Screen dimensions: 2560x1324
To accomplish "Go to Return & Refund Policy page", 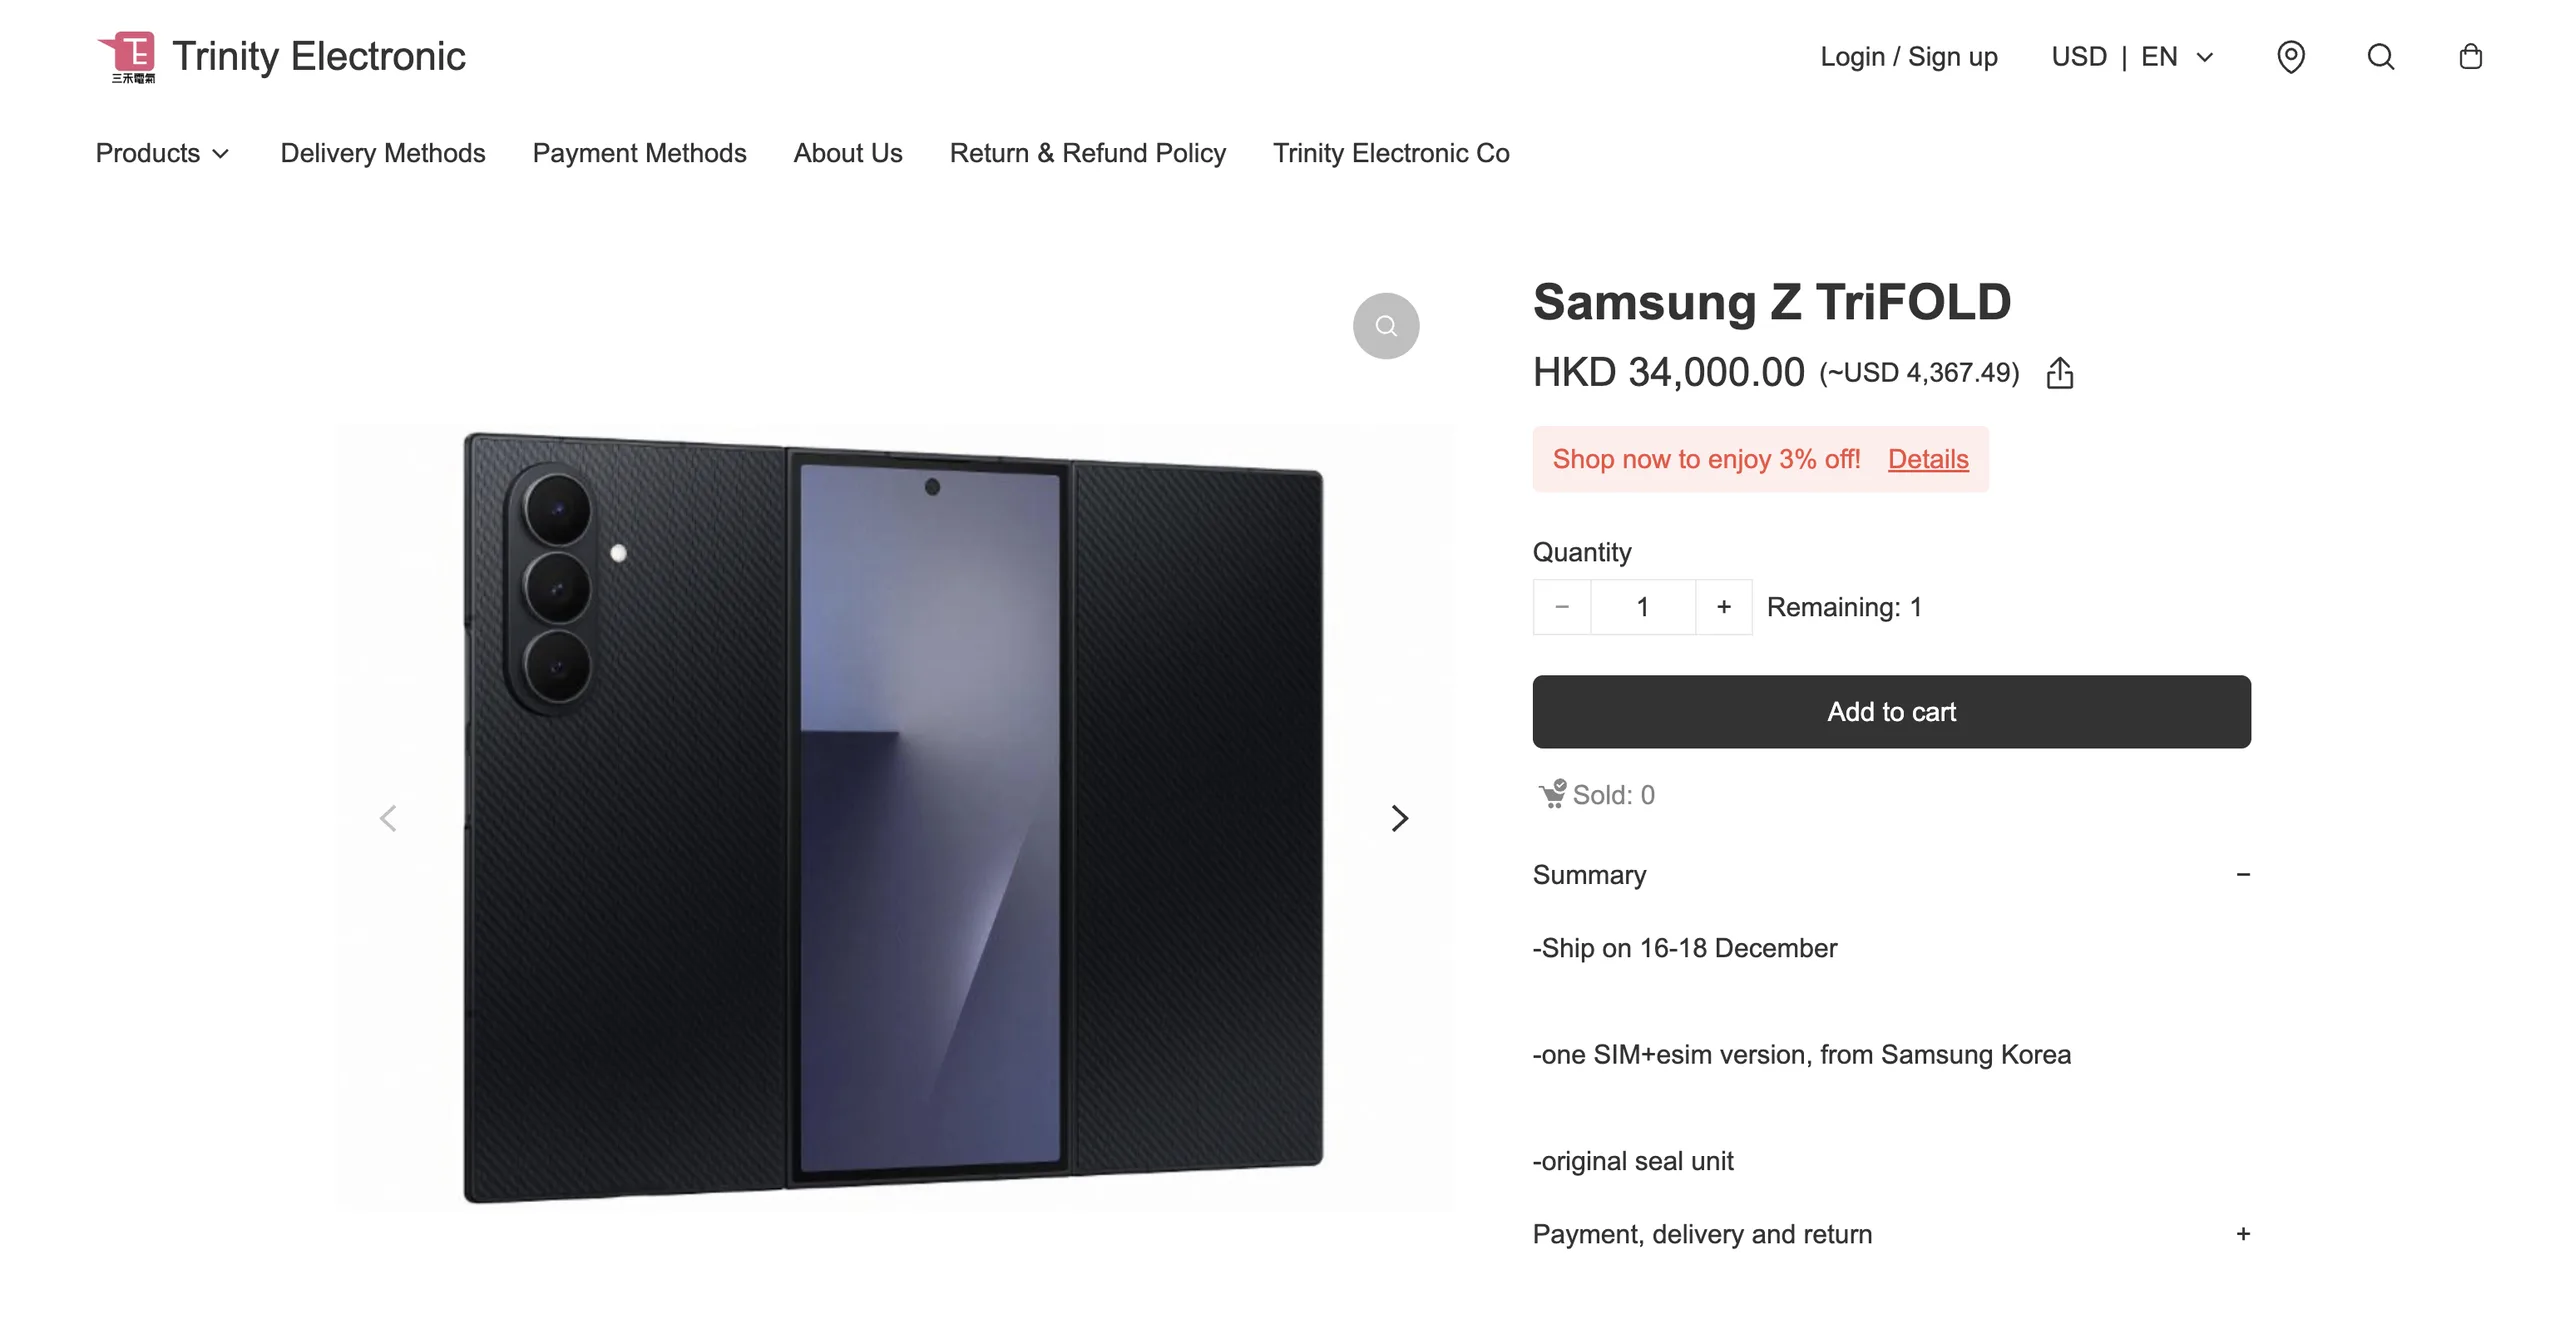I will tap(1087, 153).
